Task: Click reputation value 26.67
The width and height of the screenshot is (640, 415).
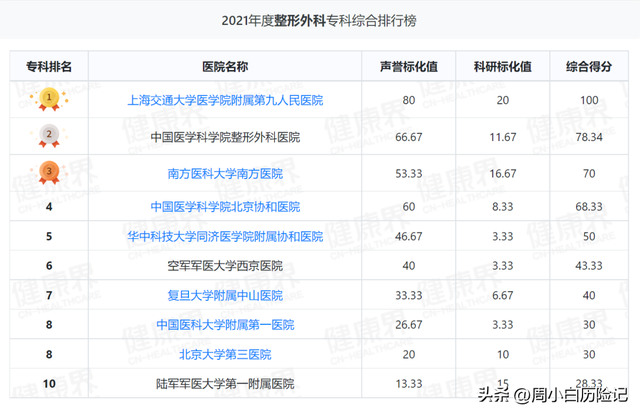Action: point(409,325)
